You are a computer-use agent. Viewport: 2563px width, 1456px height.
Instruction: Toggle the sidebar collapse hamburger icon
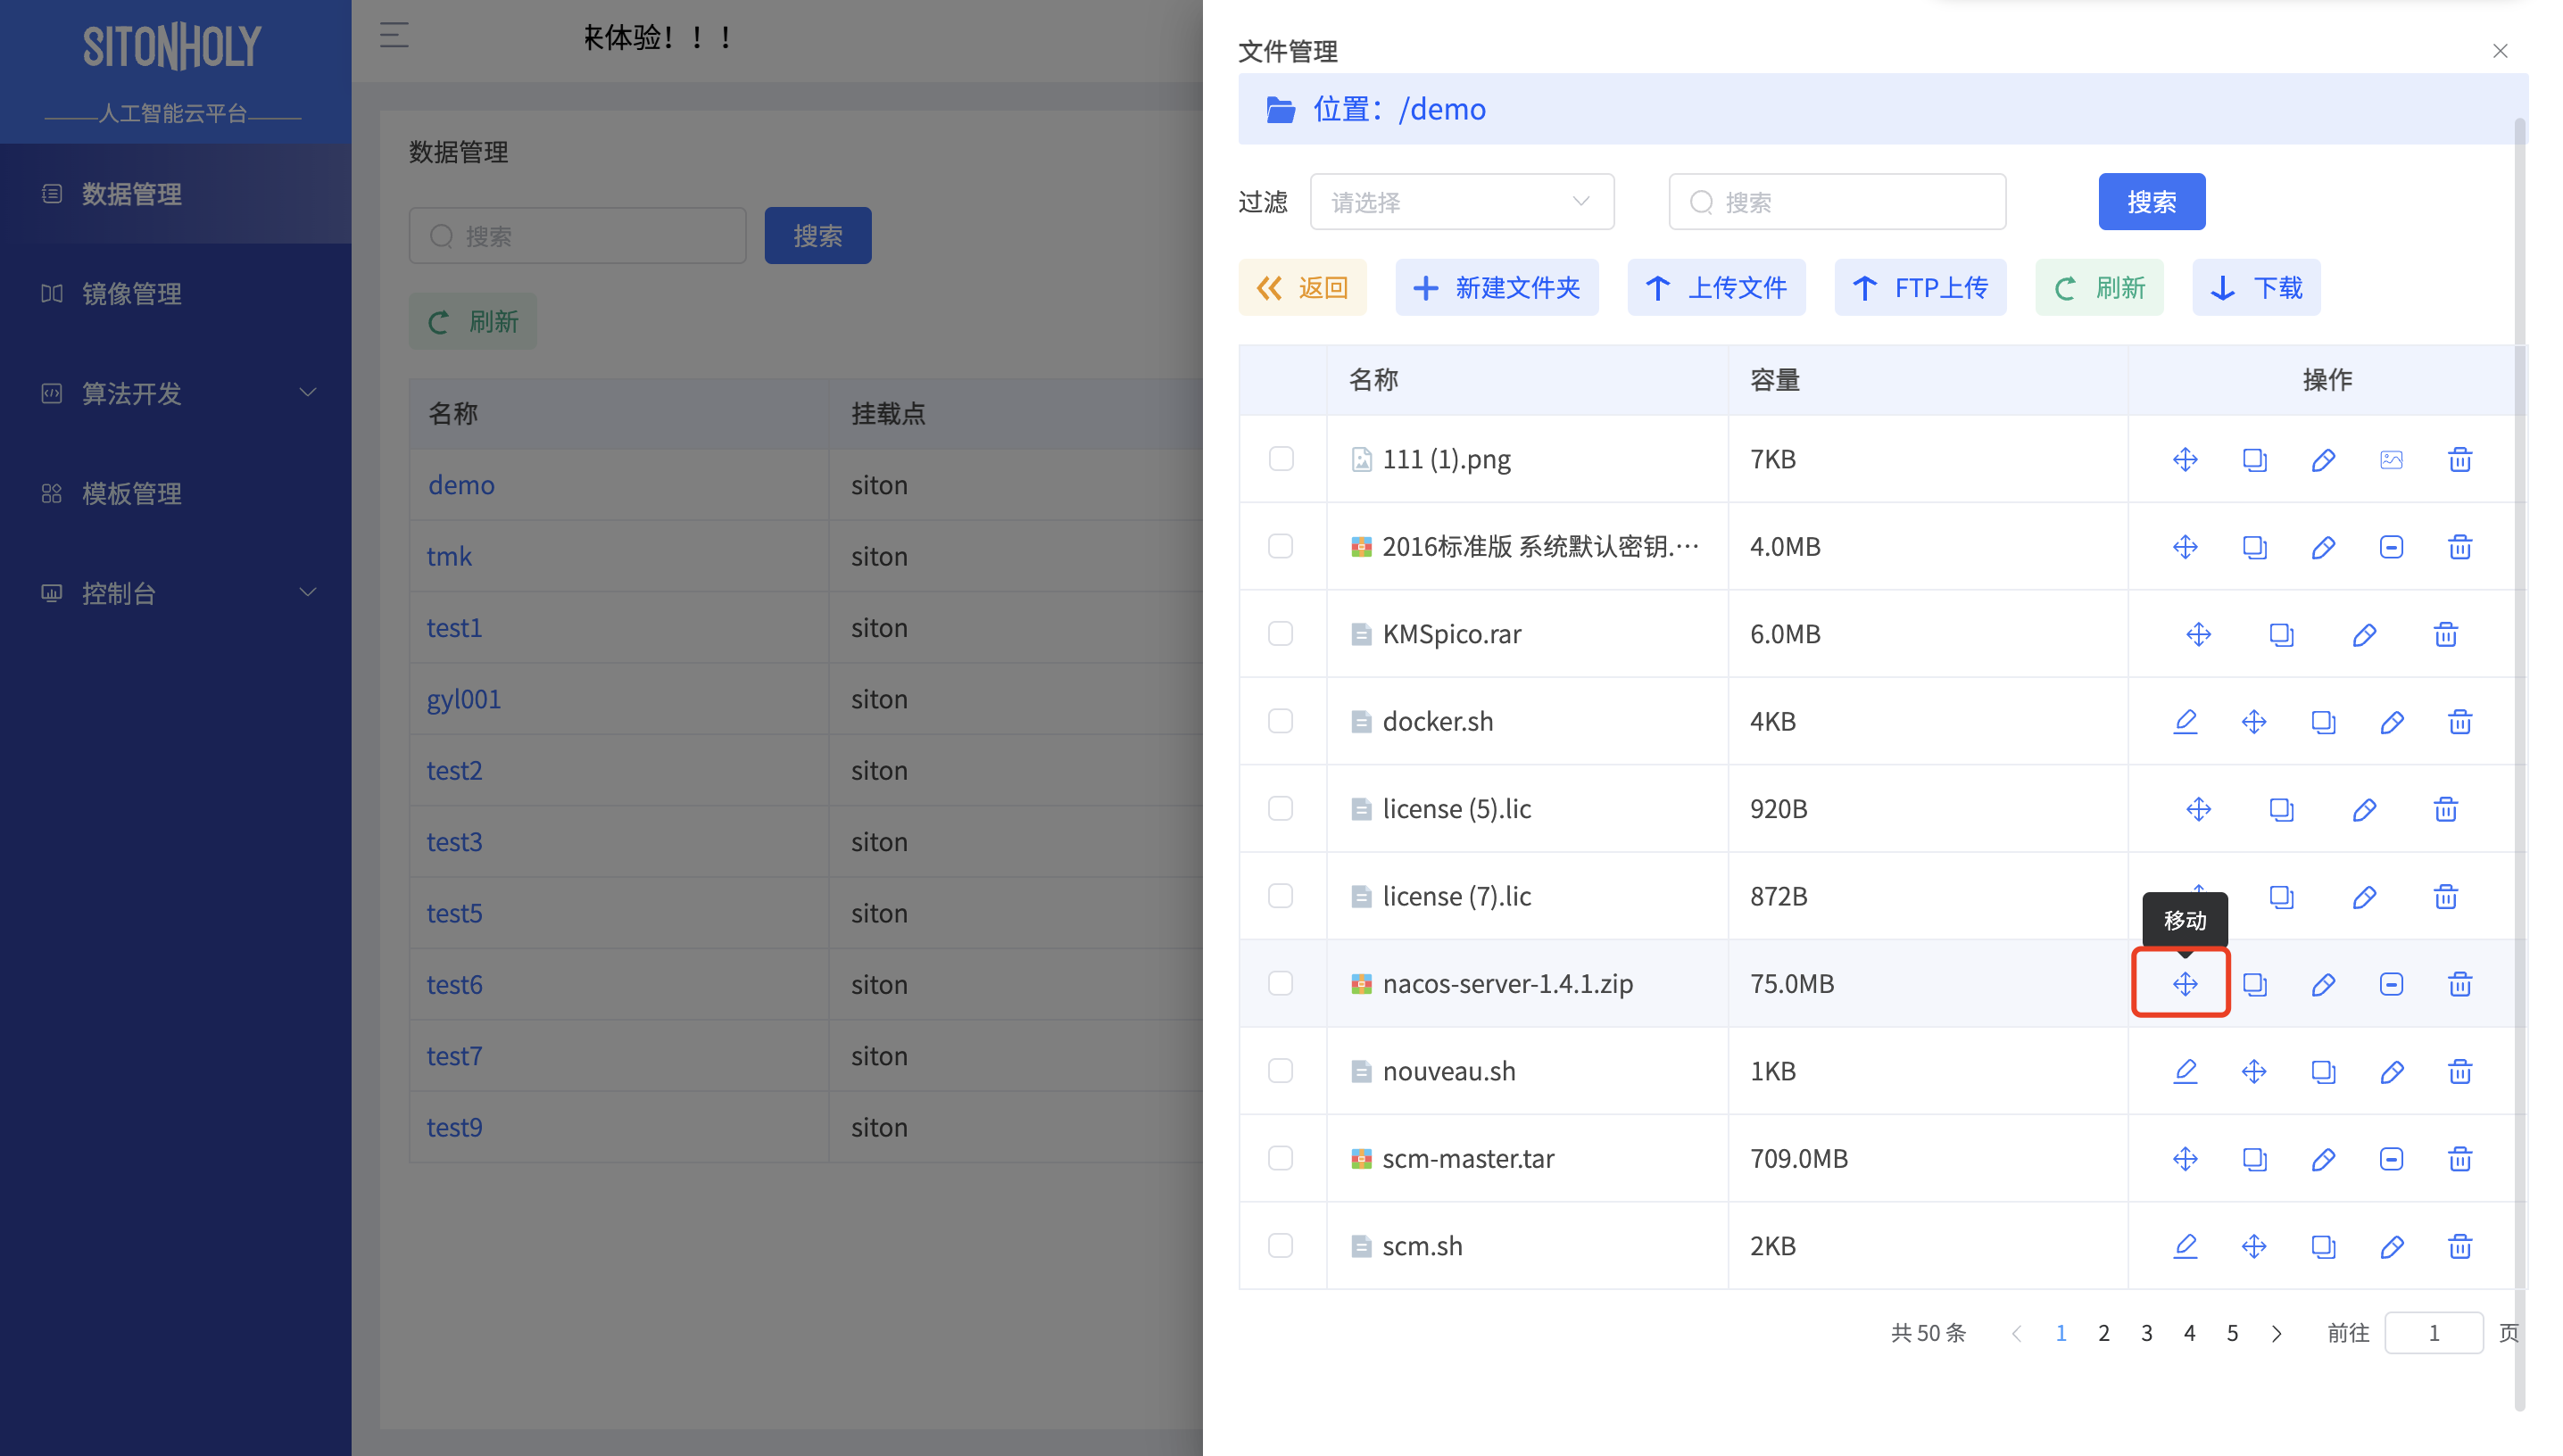tap(394, 36)
